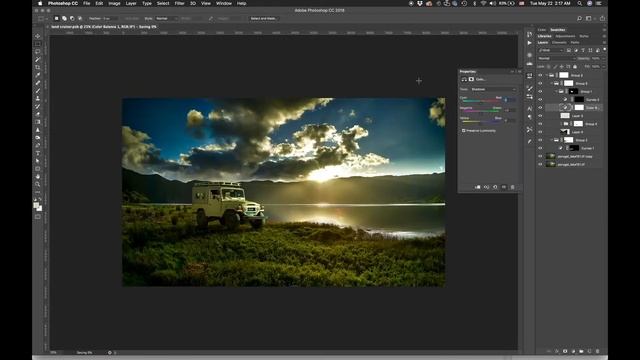Select the Zoom tool
Screen dimensions: 640x360
coord(38,184)
